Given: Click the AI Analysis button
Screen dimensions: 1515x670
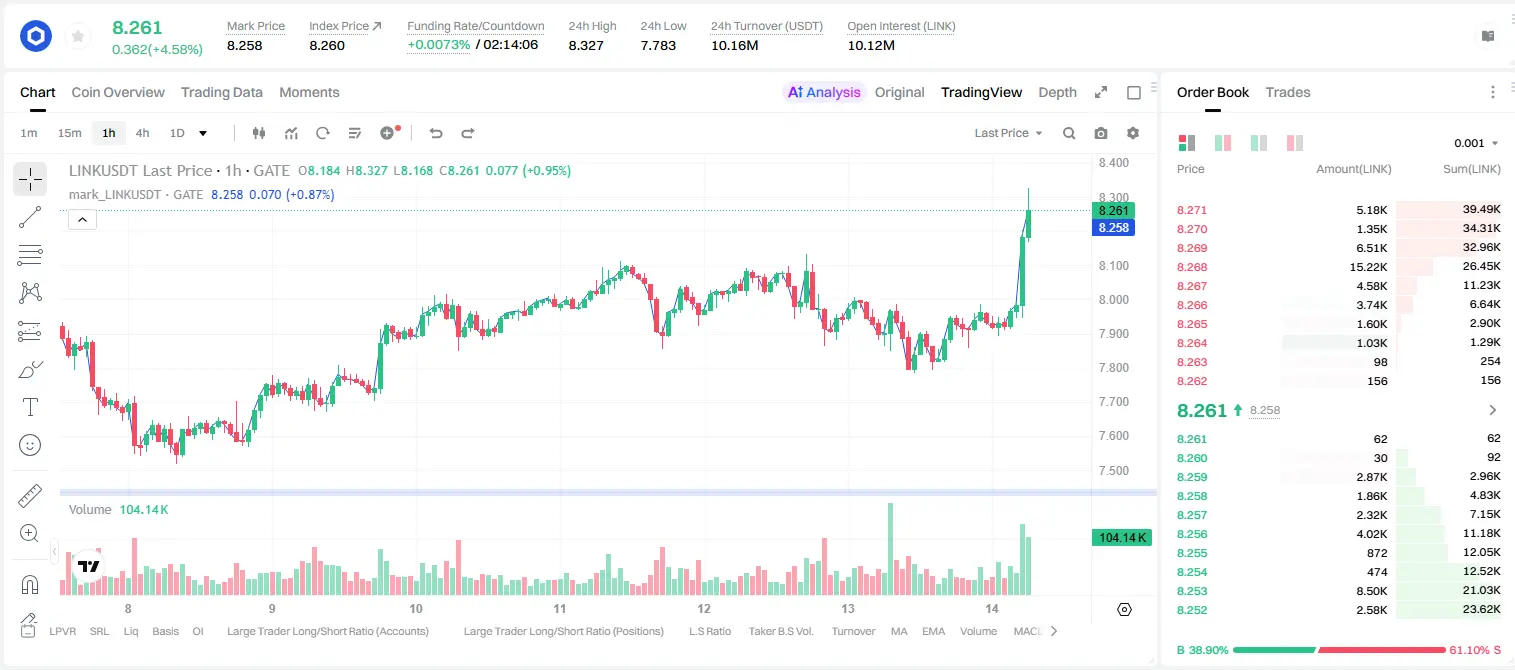Looking at the screenshot, I should (x=823, y=92).
